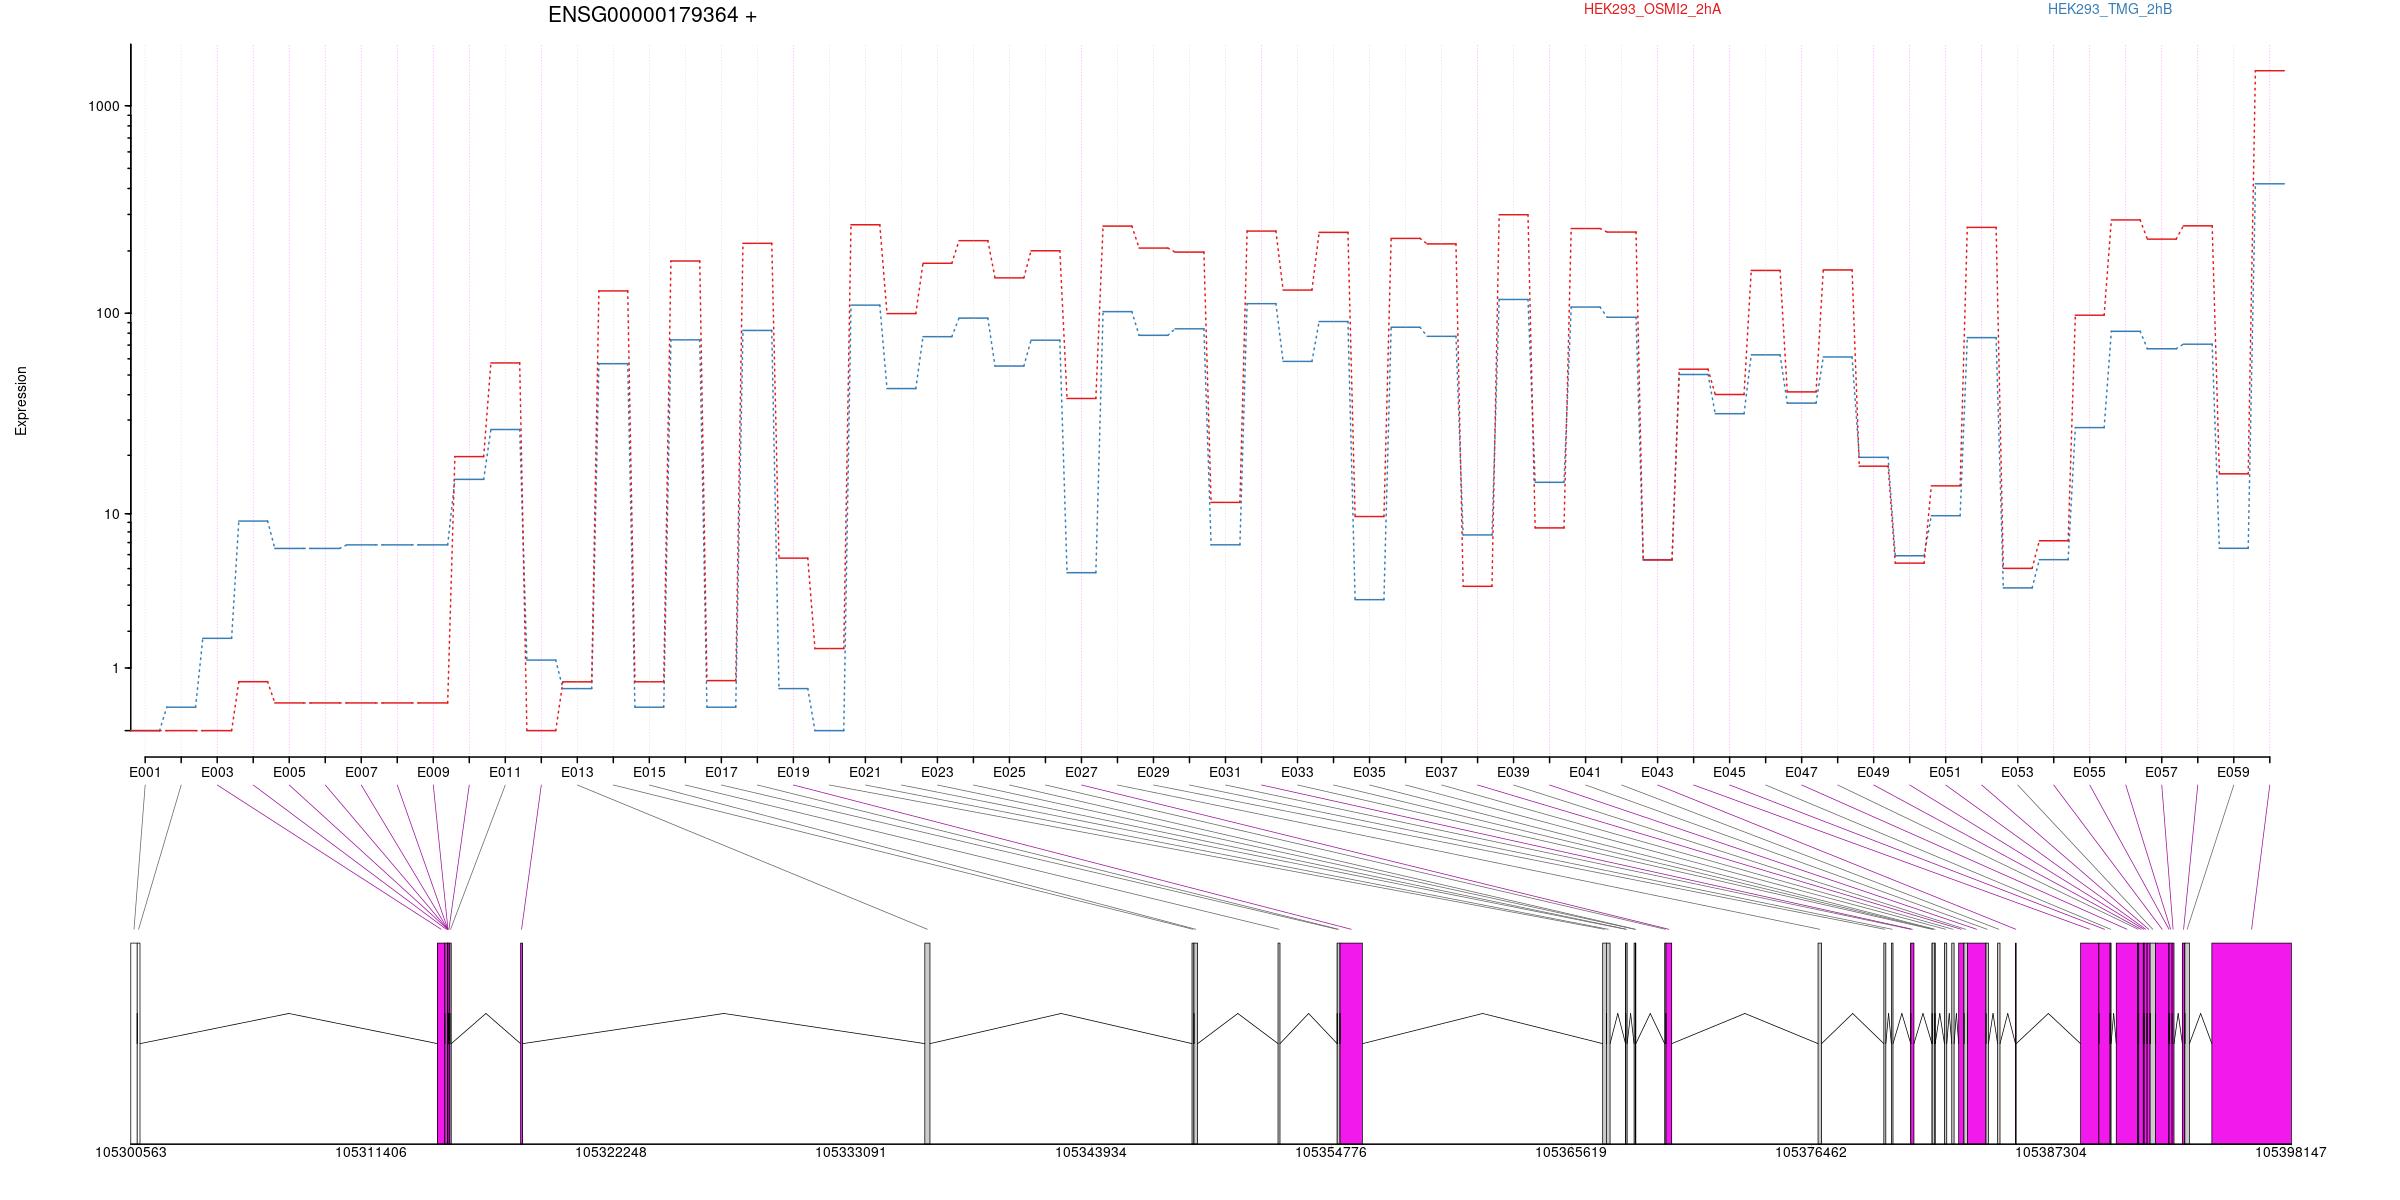Click the magenta exon block near 105354776

1351,1043
